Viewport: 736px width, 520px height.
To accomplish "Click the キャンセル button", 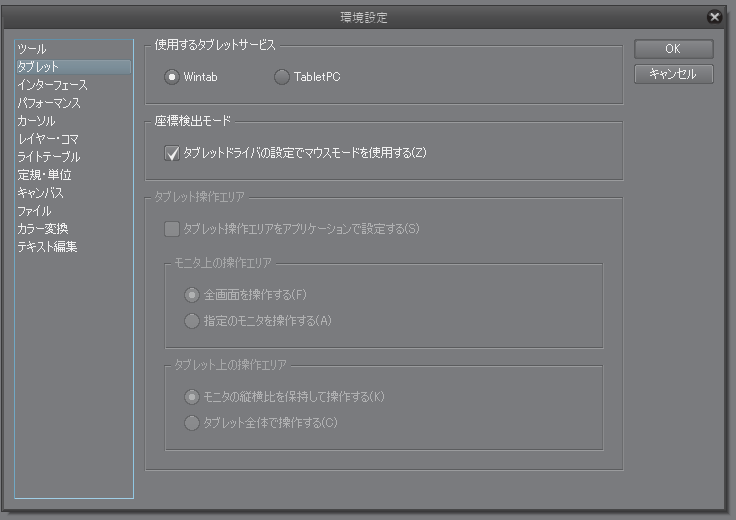I will [x=674, y=74].
